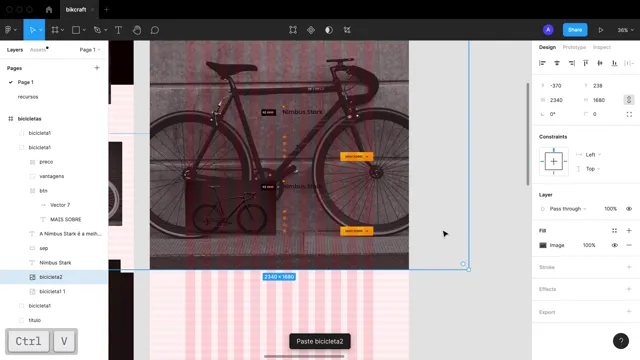Click the Home icon
640x360 pixels.
[x=49, y=9]
